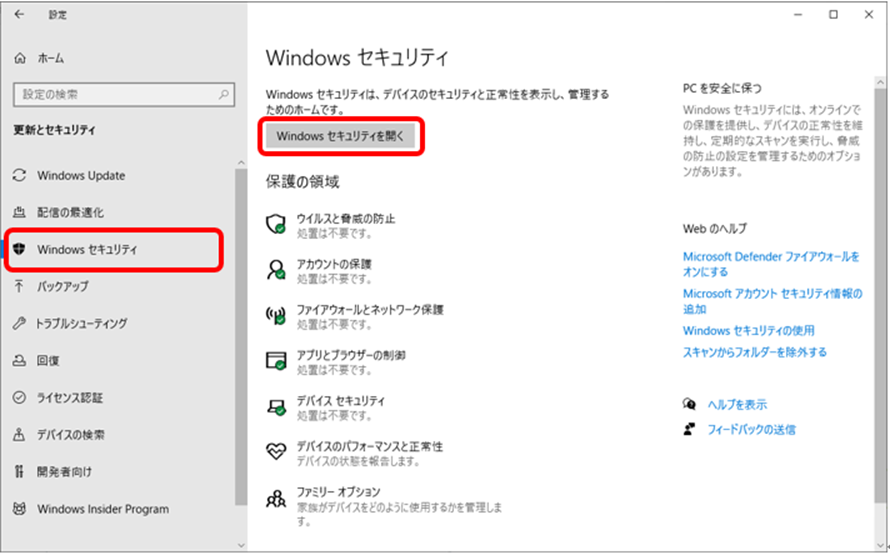Viewport: 890px width, 555px height.
Task: Click the Windows セキュリティ shield icon in the sidebar
Action: point(20,249)
